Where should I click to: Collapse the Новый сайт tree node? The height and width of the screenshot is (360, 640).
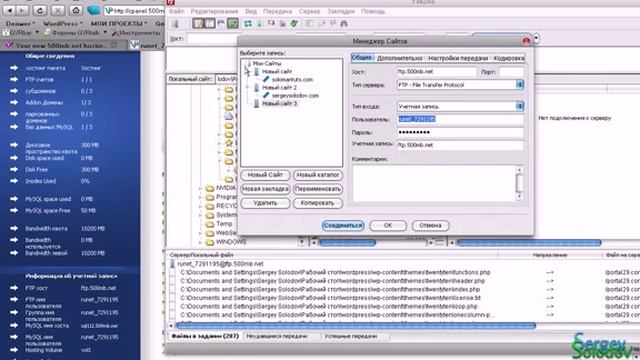point(247,71)
